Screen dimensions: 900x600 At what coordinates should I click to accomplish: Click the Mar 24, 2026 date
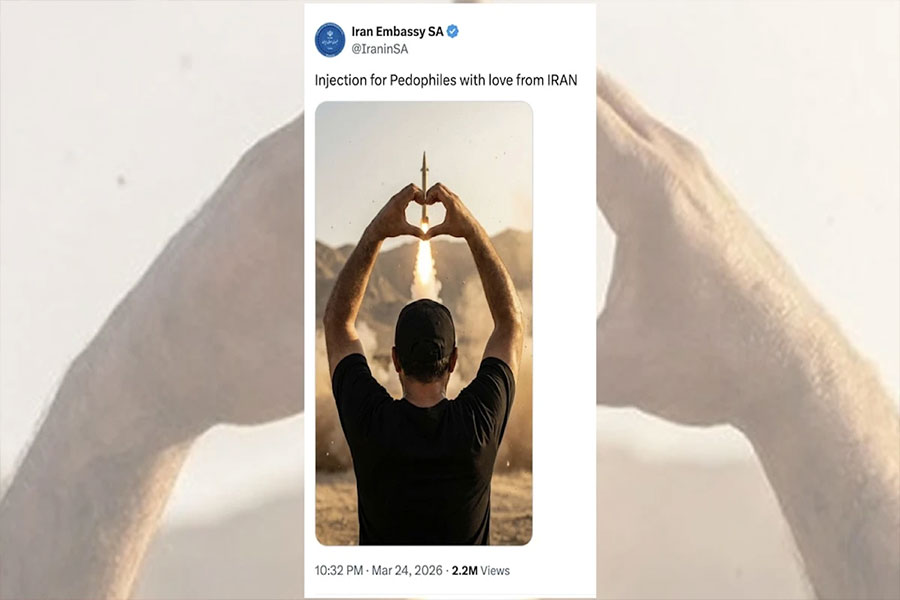click(x=407, y=570)
